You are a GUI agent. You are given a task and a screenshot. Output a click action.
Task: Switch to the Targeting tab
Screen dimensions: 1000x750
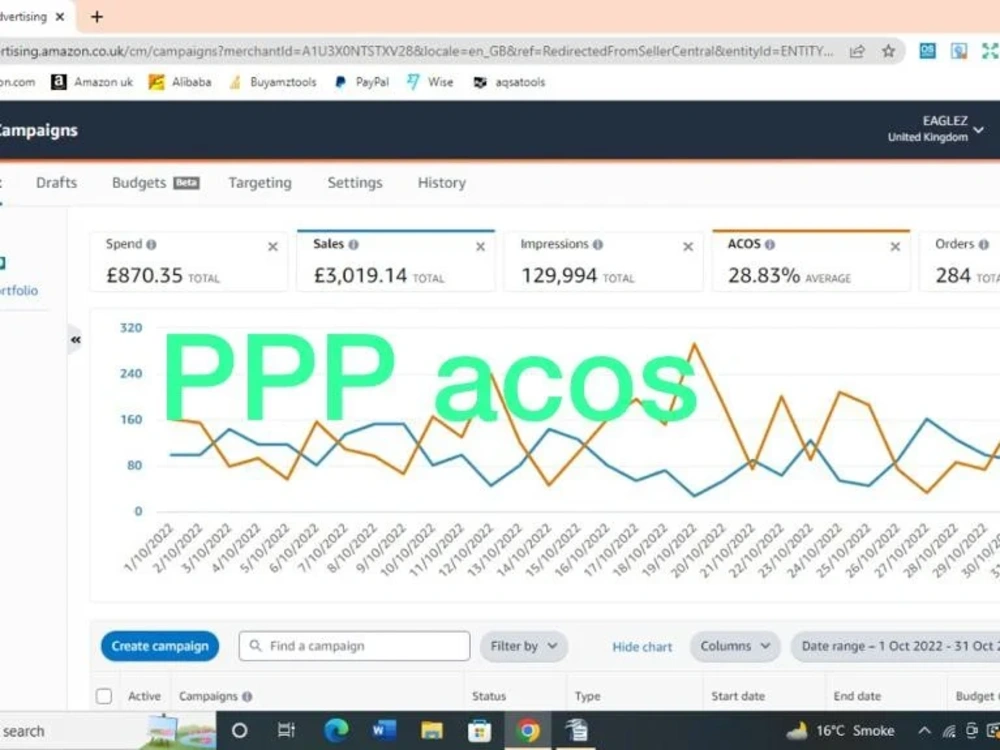260,183
